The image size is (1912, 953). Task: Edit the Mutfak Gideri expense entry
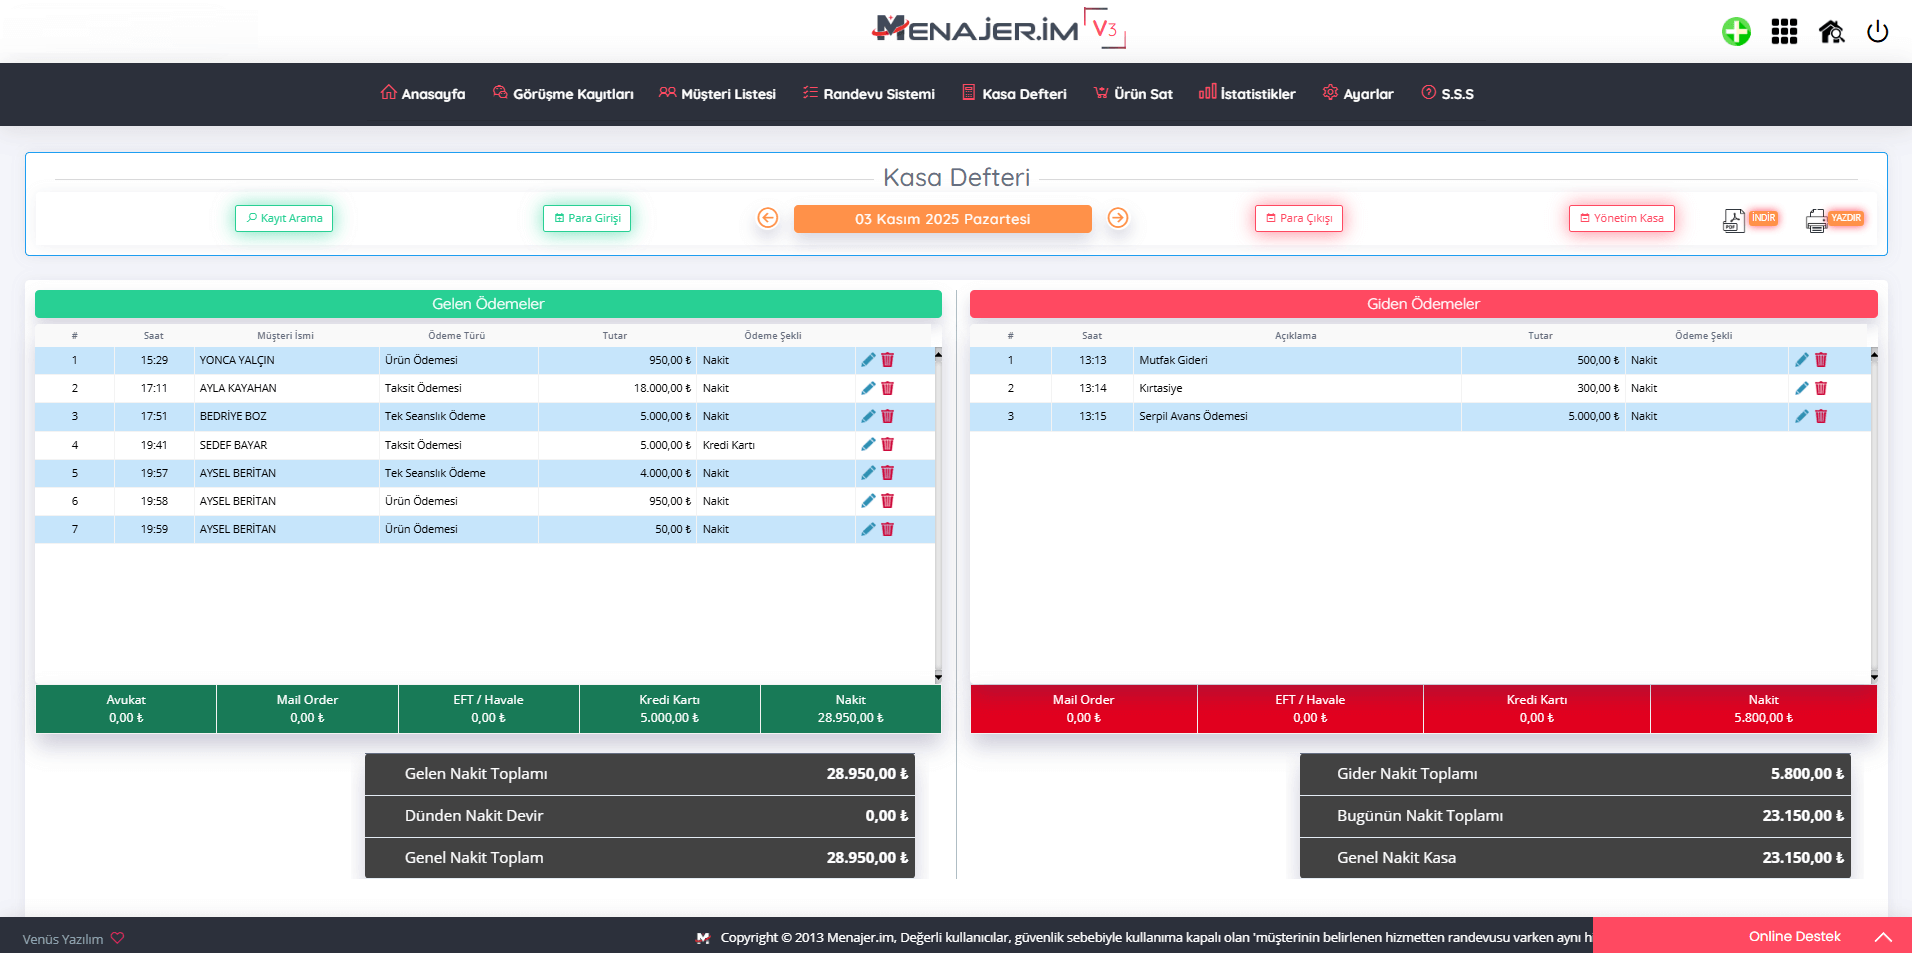point(1801,360)
